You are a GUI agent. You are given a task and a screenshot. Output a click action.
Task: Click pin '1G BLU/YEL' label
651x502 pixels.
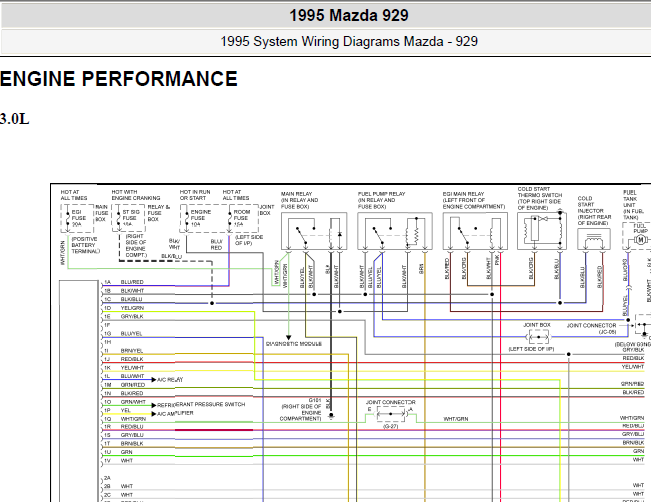coord(123,333)
